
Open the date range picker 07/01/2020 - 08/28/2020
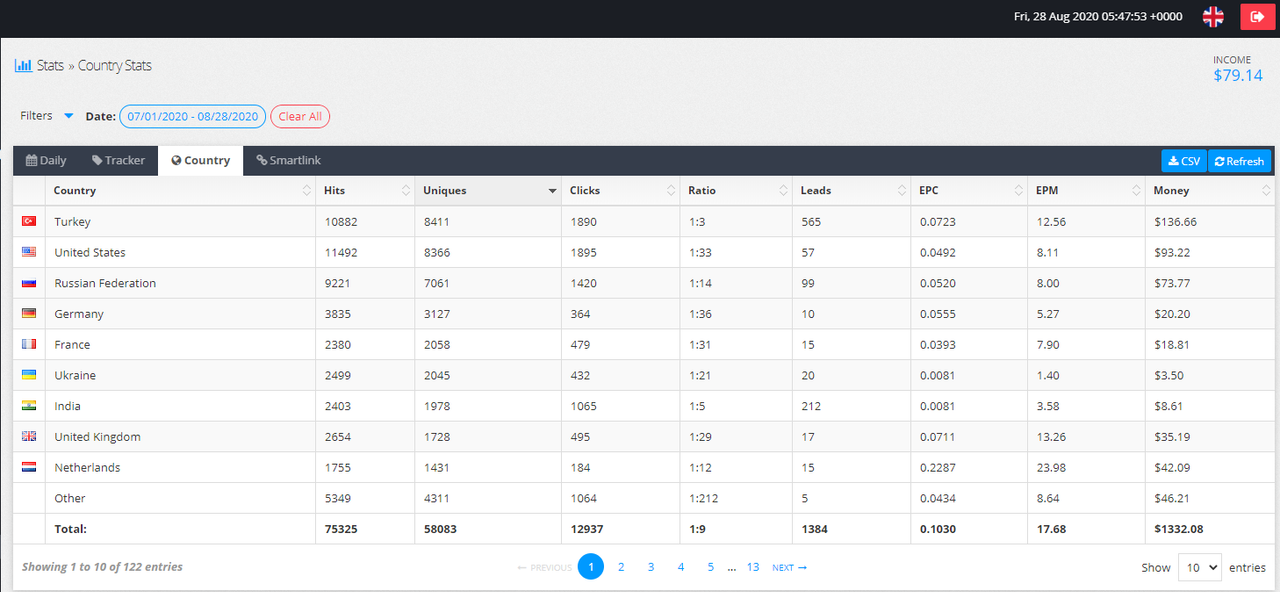coord(193,116)
